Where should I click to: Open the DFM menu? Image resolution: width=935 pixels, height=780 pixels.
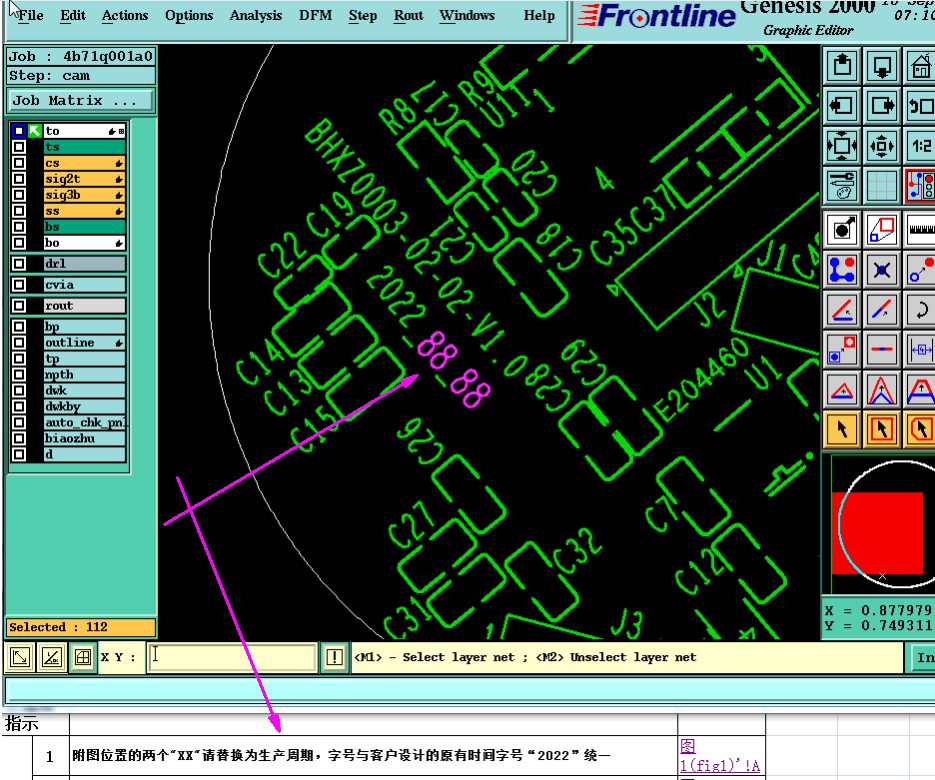pos(315,16)
